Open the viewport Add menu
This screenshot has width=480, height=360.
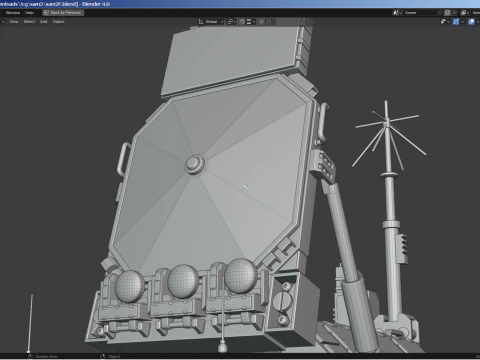(44, 22)
